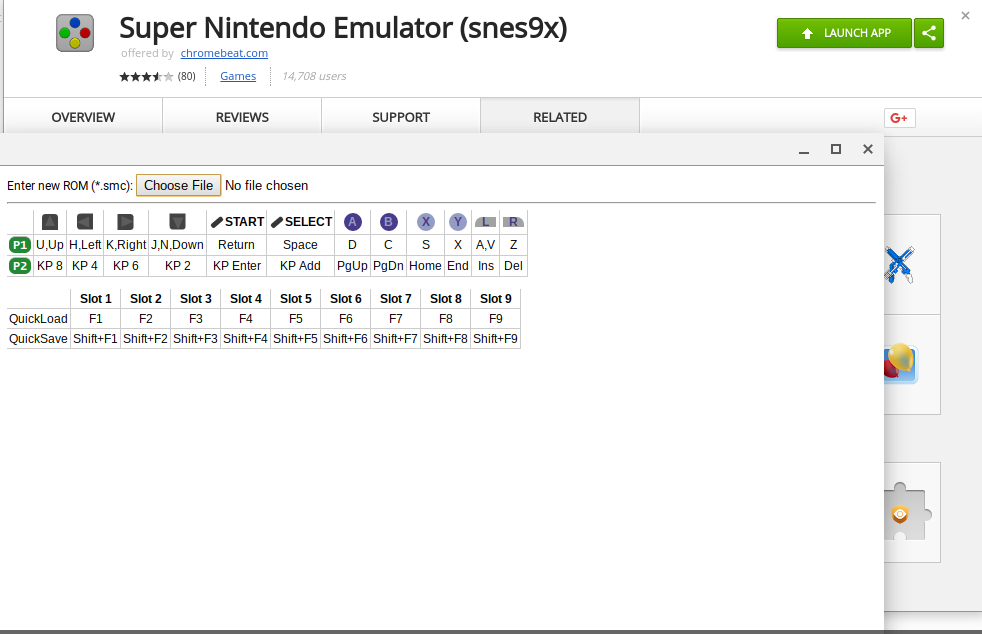Image resolution: width=982 pixels, height=634 pixels.
Task: Click the 'Slot 9' header cell
Action: point(496,299)
